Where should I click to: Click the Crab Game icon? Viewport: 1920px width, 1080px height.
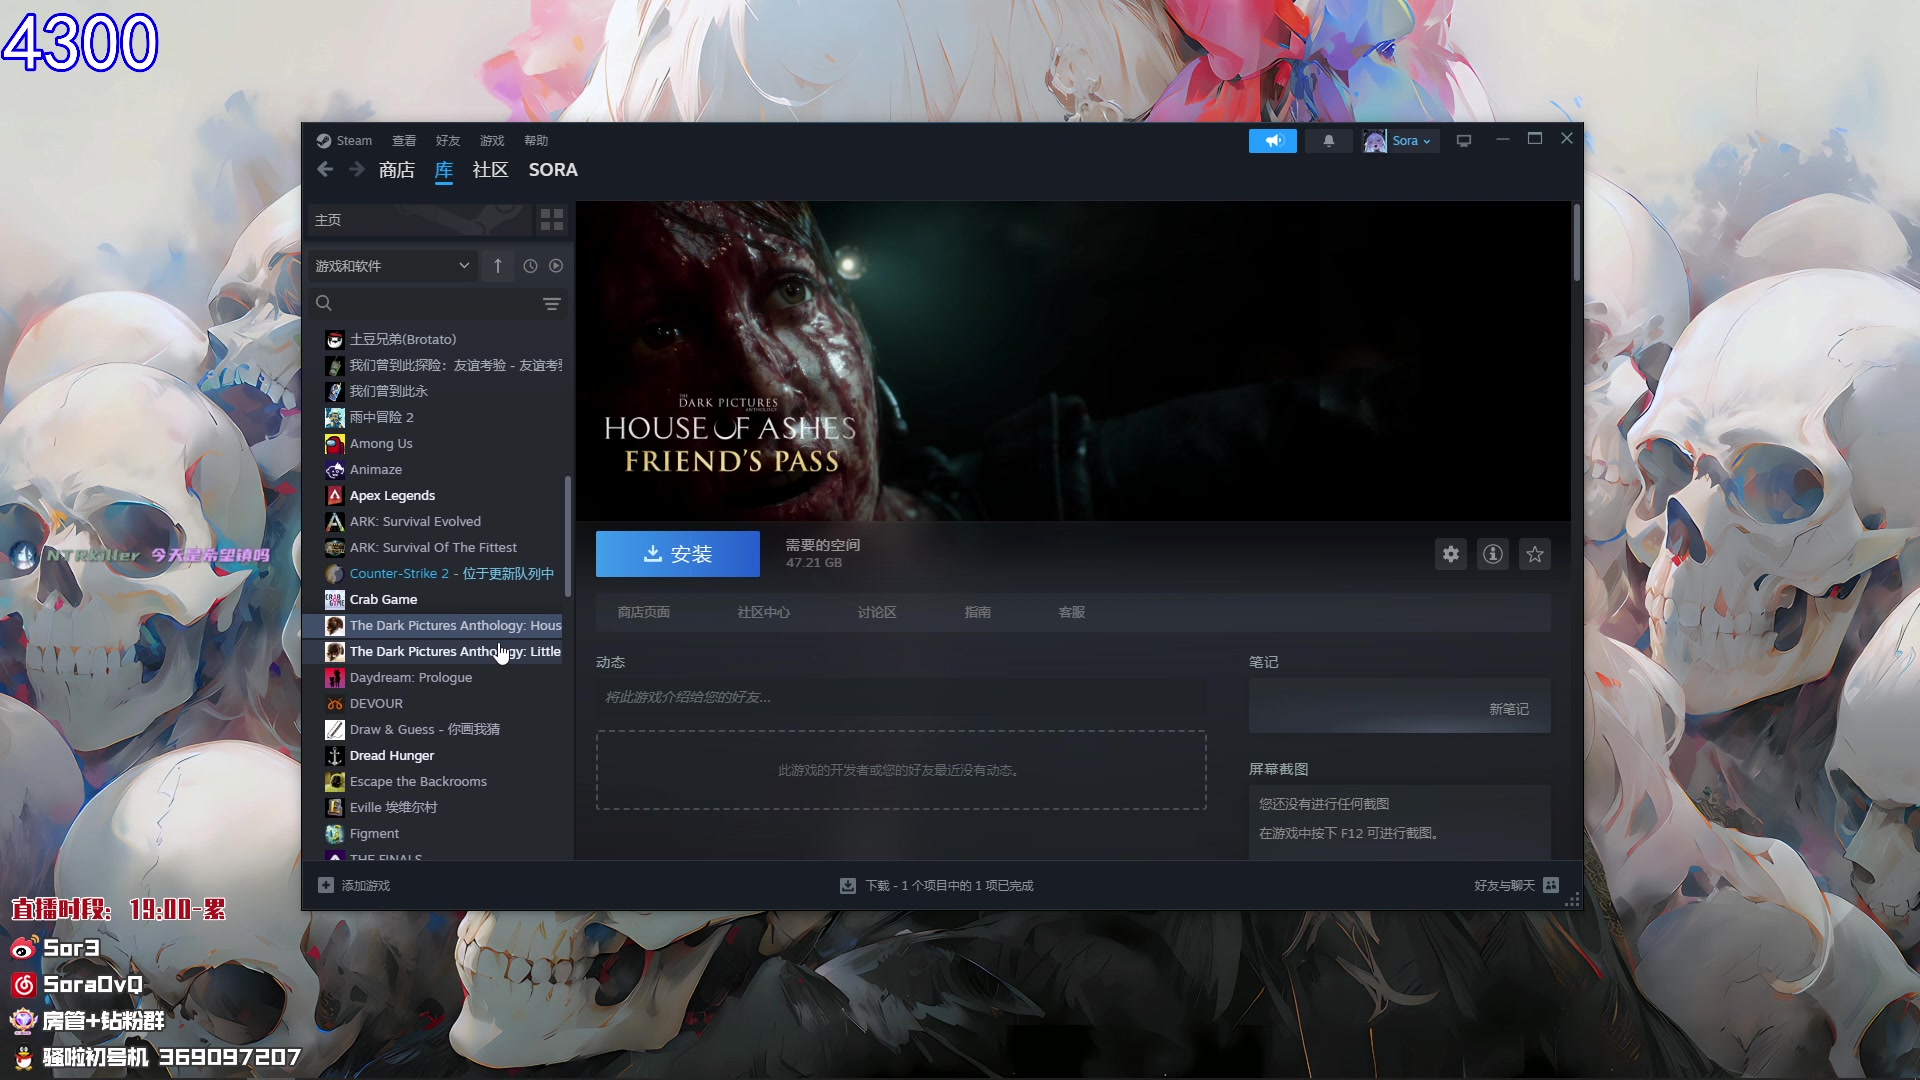(335, 600)
